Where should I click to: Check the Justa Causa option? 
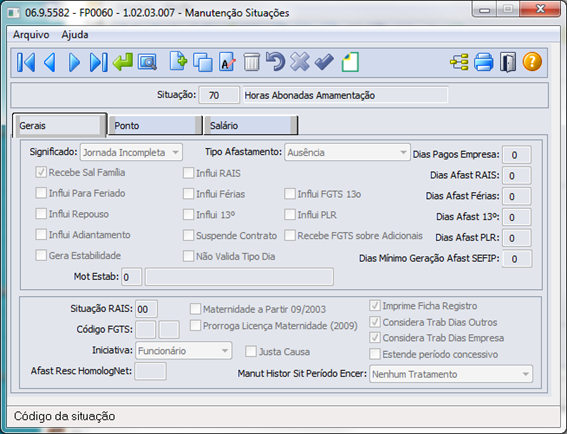(251, 351)
